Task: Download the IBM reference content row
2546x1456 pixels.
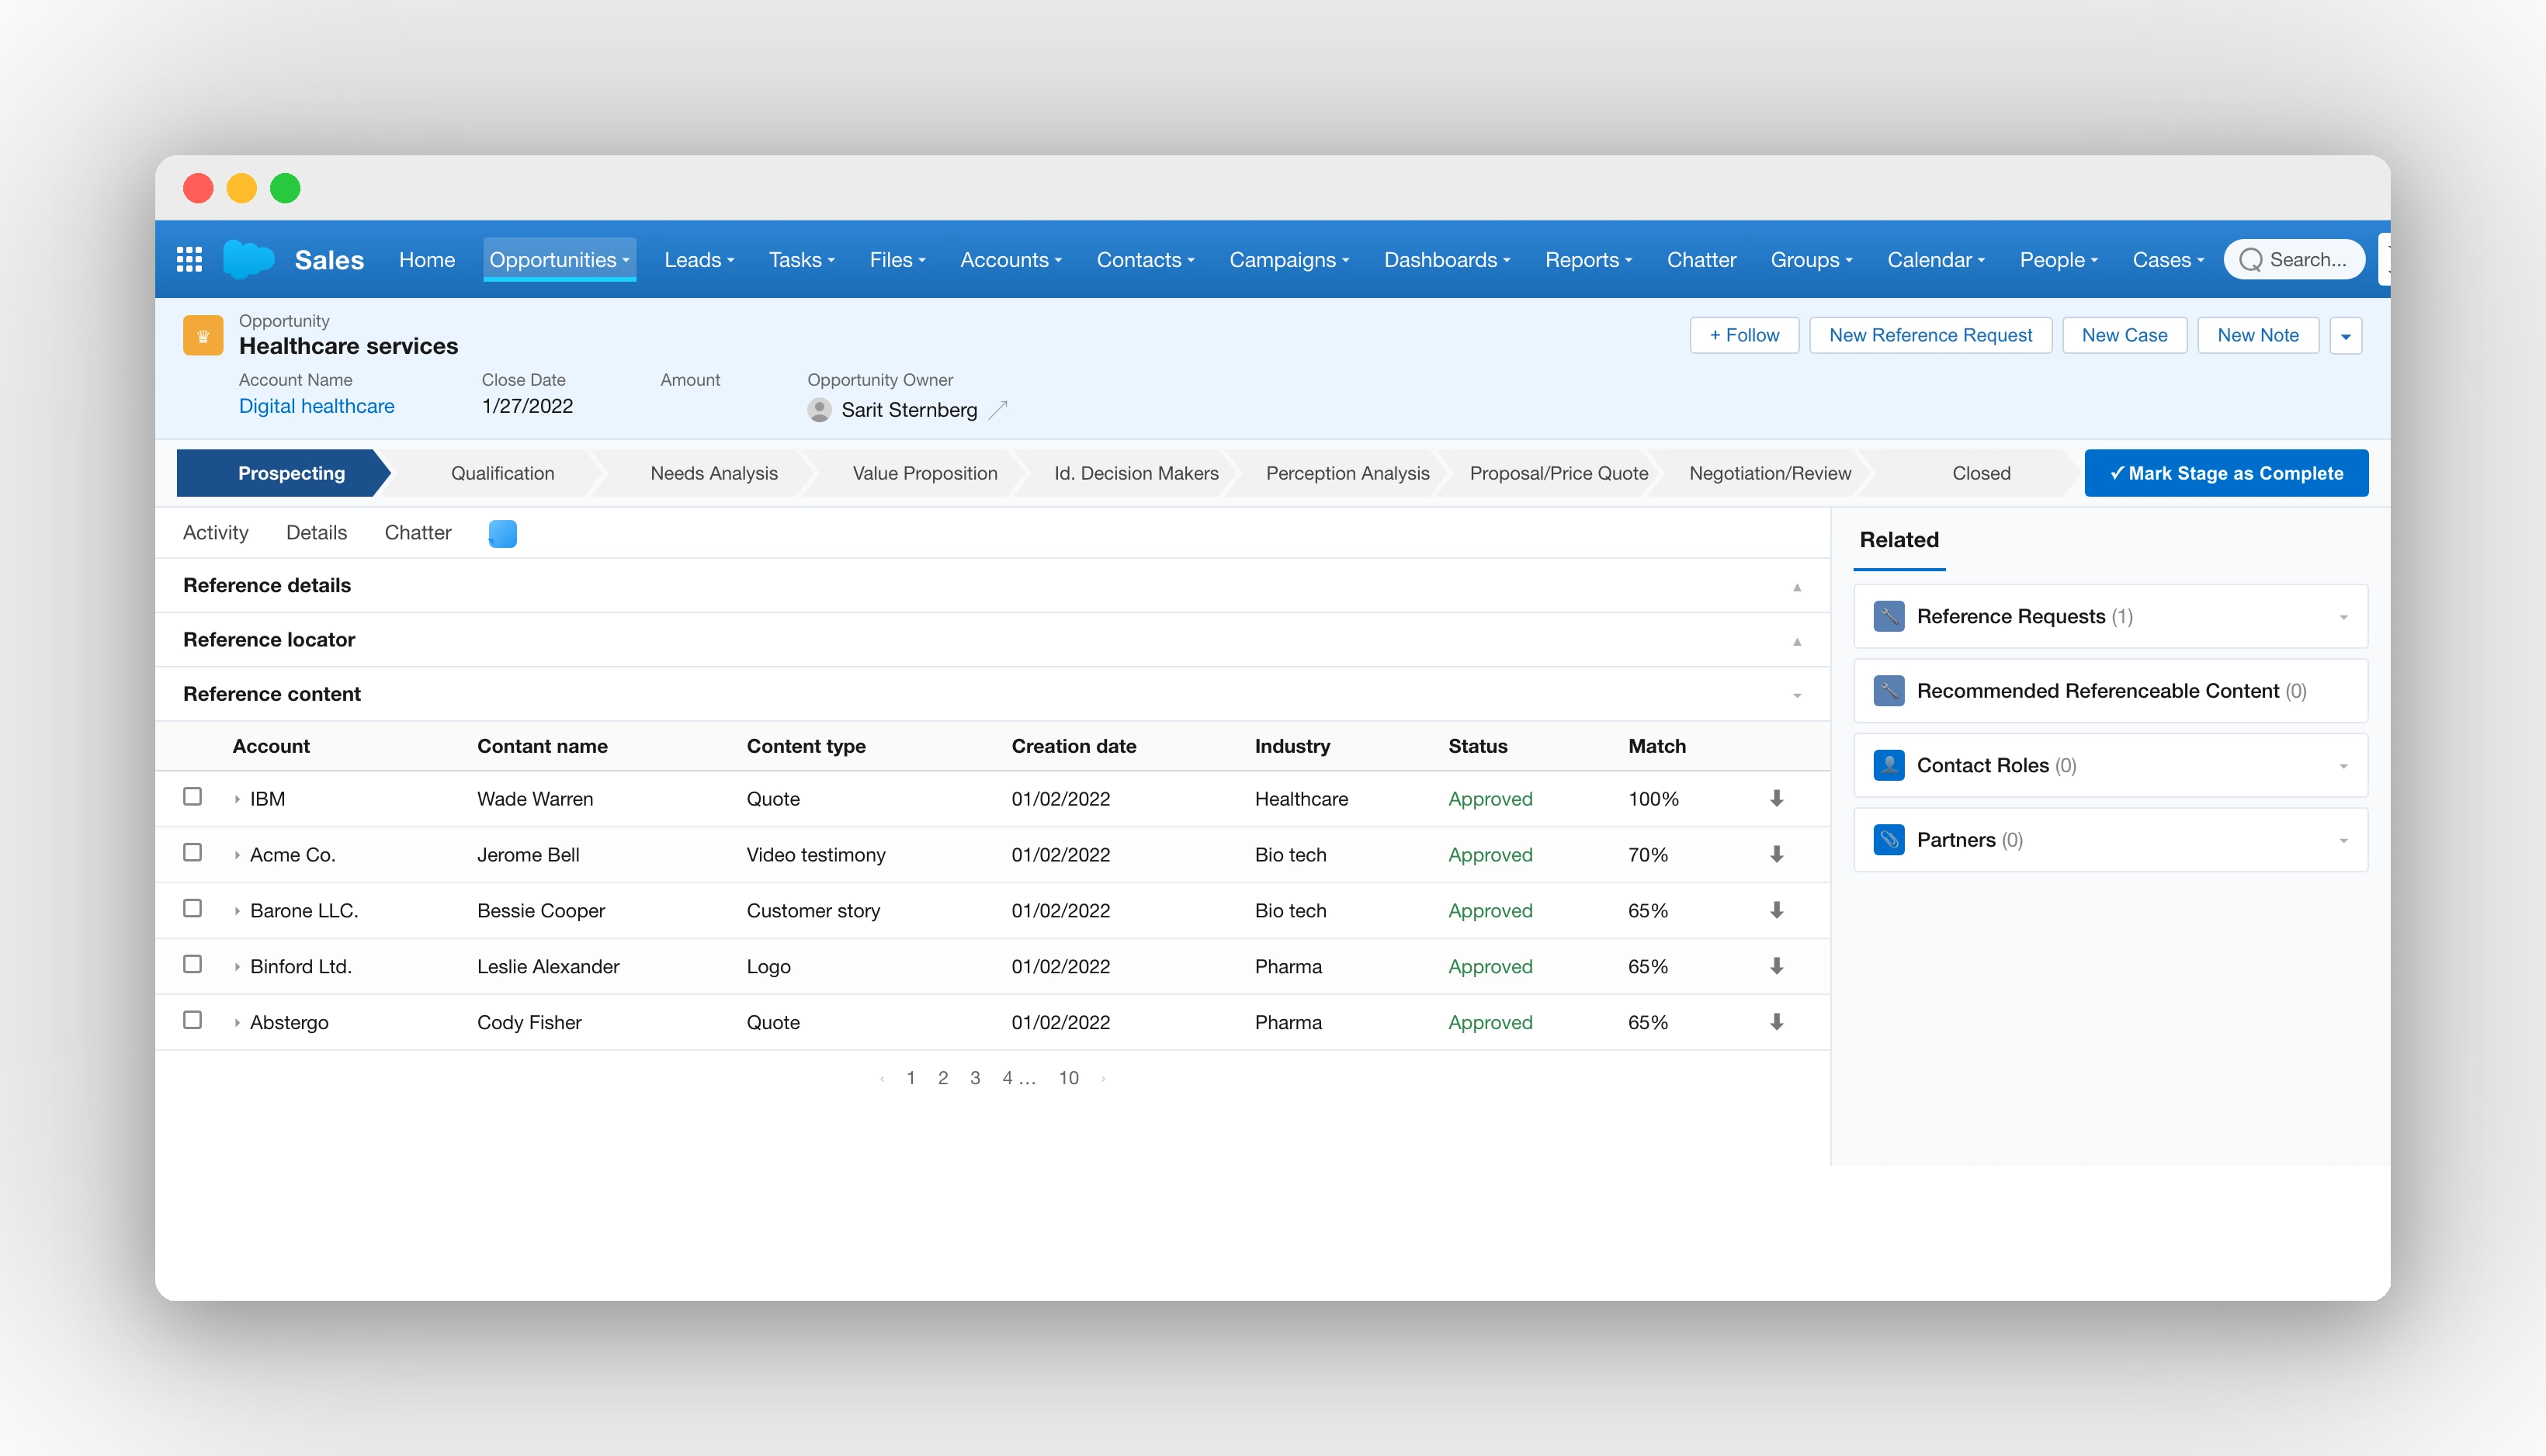Action: pos(1776,798)
